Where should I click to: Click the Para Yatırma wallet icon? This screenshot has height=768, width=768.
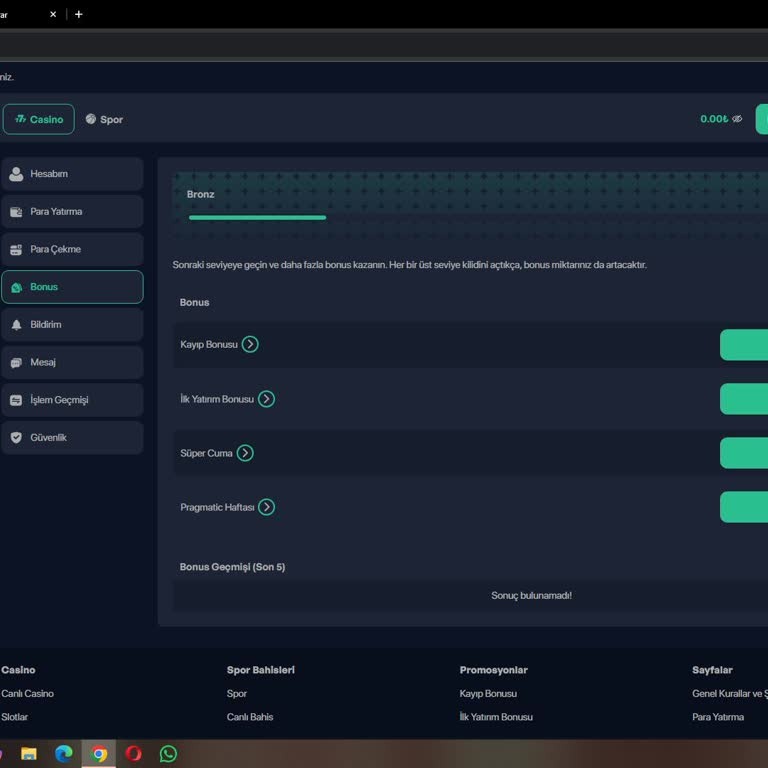[x=16, y=212]
